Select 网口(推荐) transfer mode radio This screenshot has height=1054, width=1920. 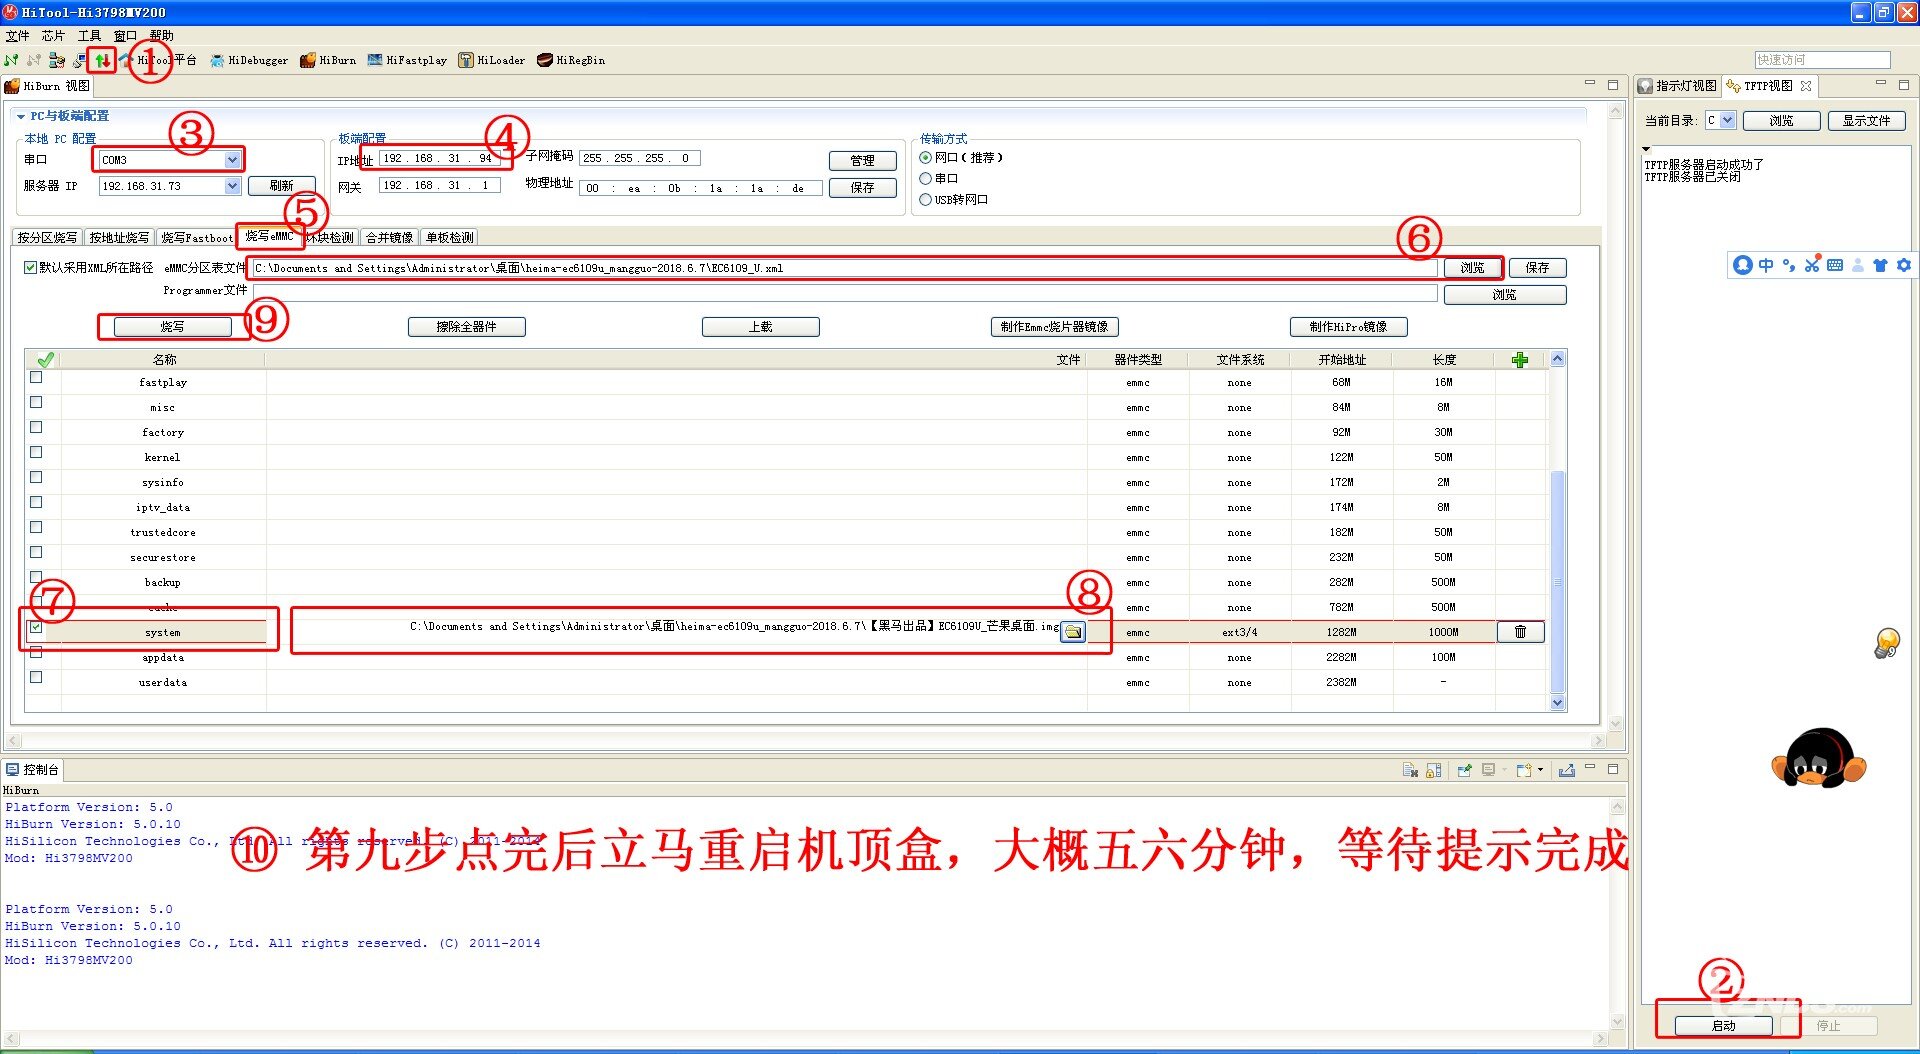coord(925,158)
